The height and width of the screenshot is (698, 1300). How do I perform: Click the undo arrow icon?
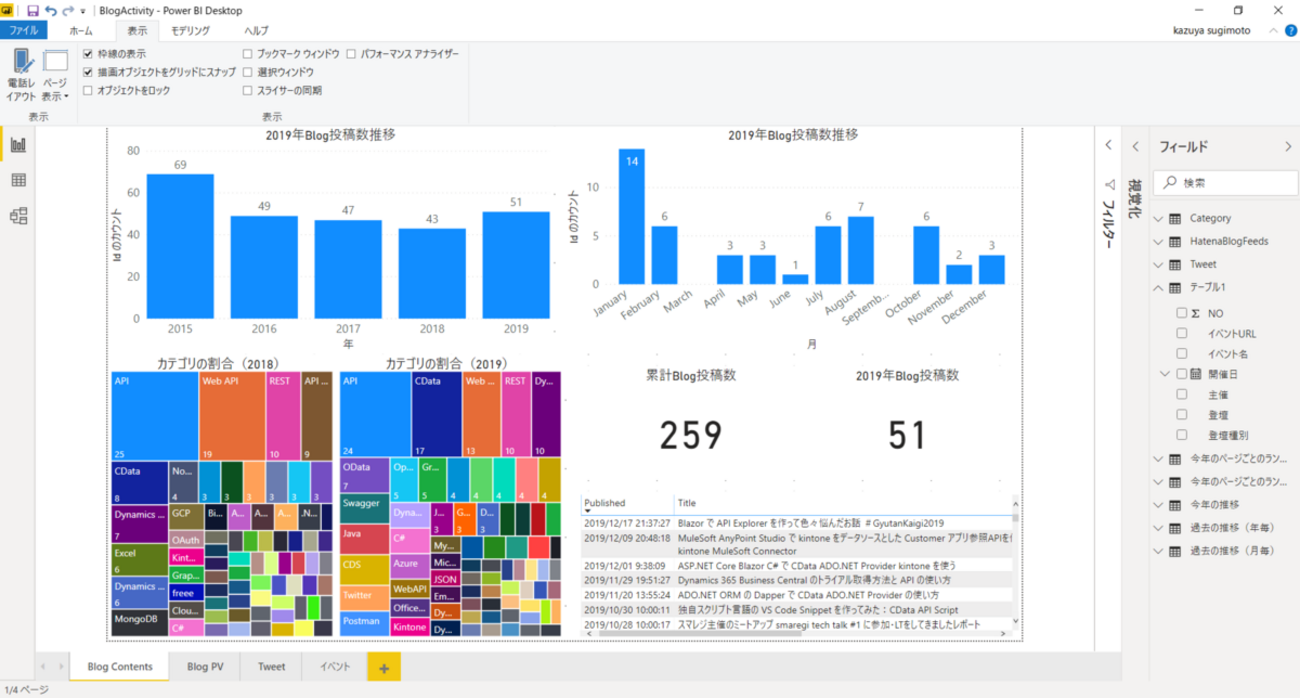coord(50,10)
